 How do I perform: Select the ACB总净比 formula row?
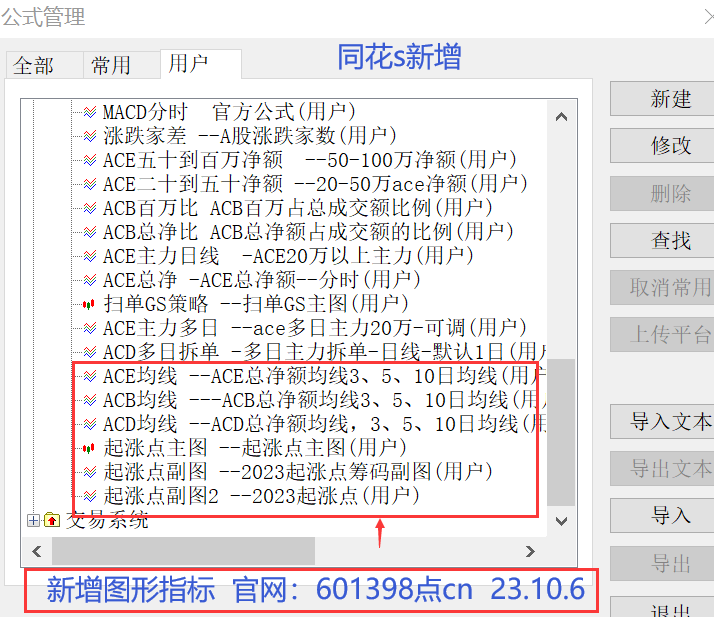(x=308, y=232)
